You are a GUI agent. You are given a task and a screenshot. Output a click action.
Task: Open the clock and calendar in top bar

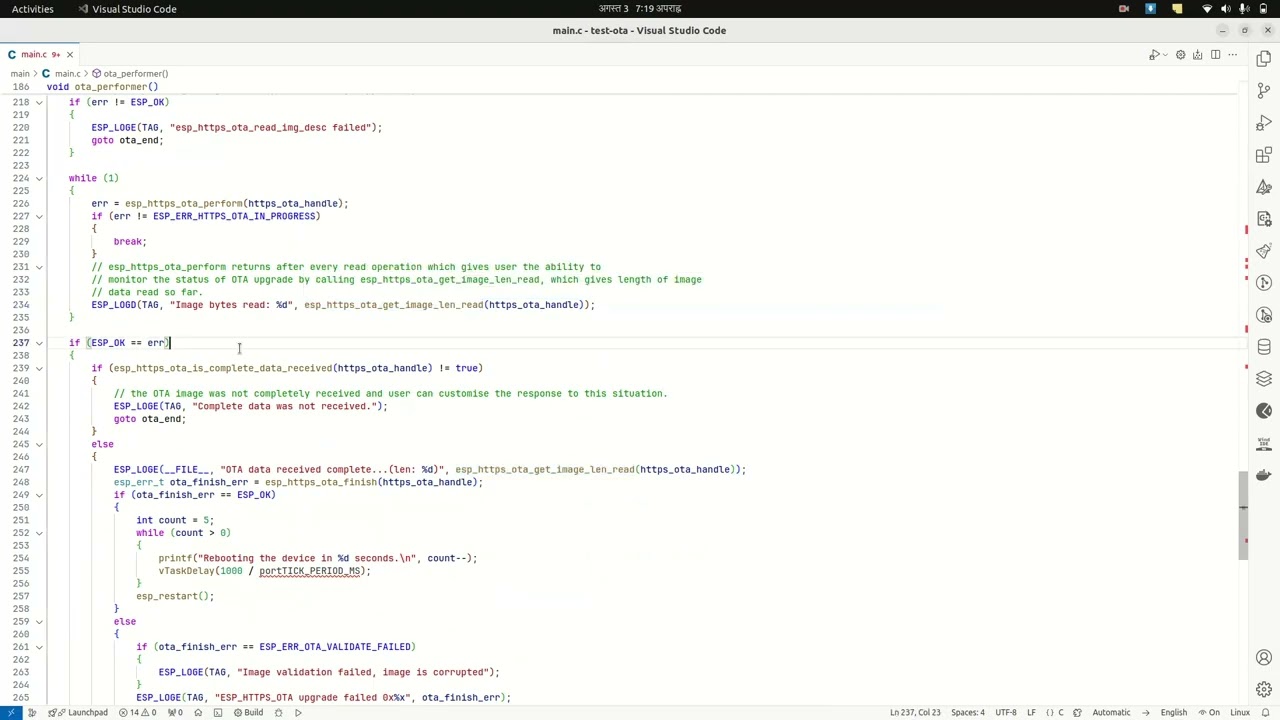[639, 9]
